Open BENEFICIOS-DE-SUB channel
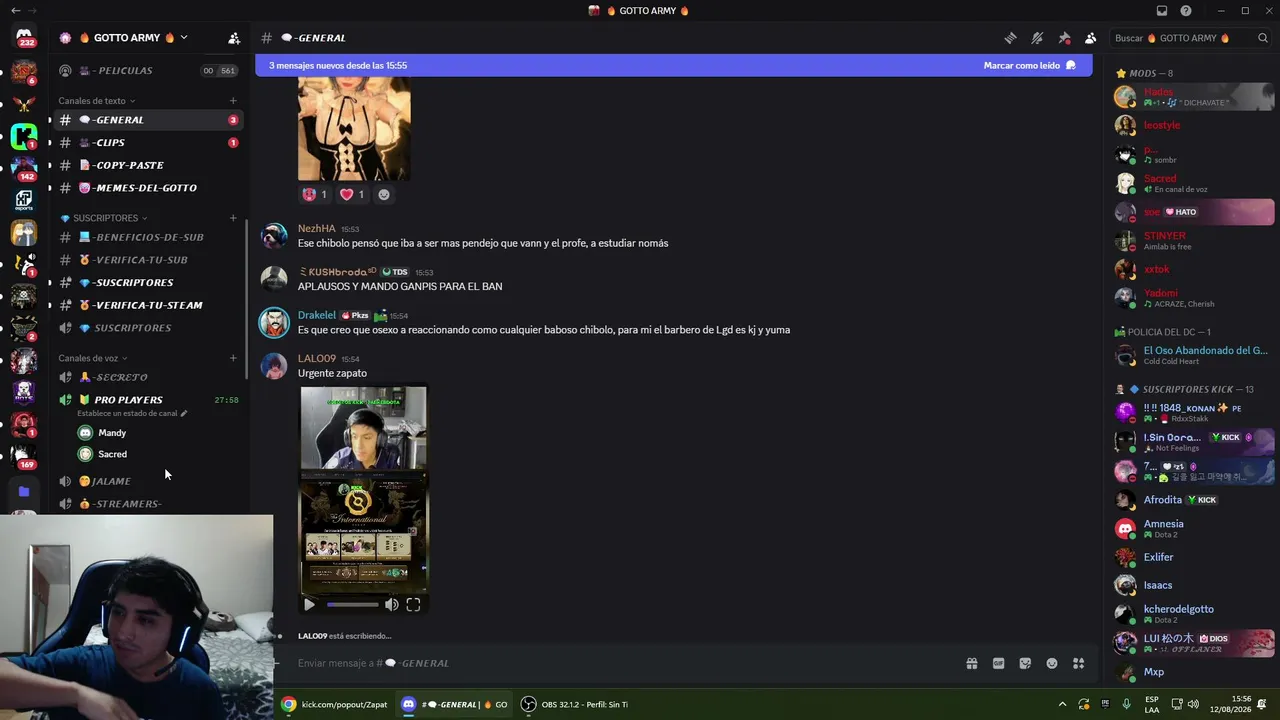Viewport: 1280px width, 720px height. (x=148, y=237)
